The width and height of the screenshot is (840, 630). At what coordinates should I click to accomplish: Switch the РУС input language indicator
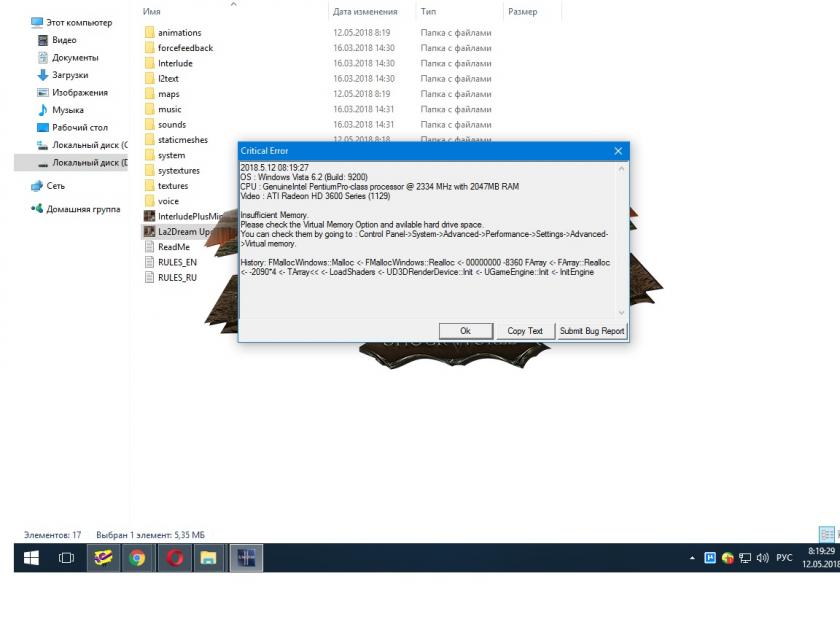(x=784, y=558)
